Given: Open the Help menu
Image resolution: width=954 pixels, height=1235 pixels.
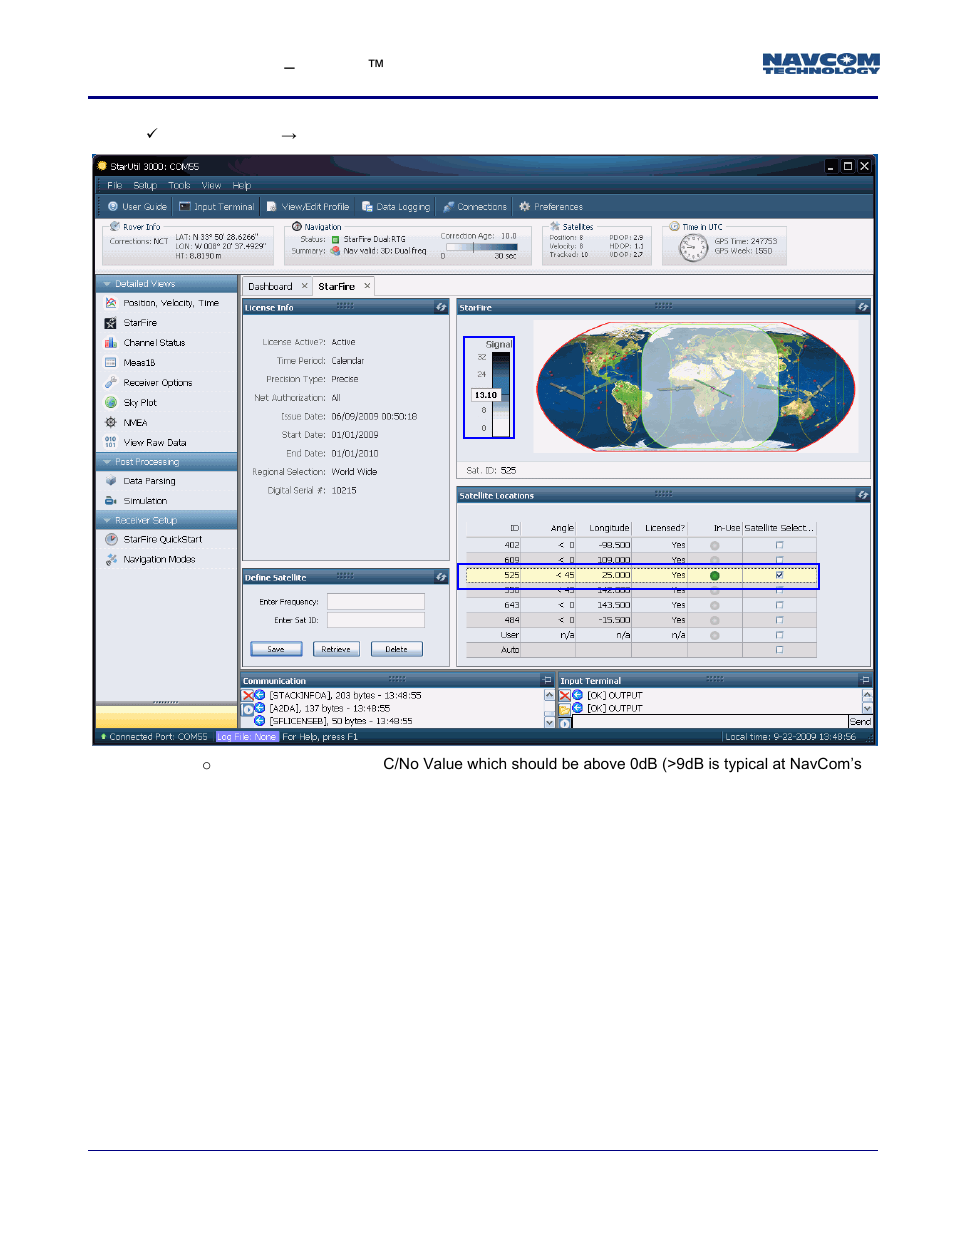Looking at the screenshot, I should click(241, 186).
